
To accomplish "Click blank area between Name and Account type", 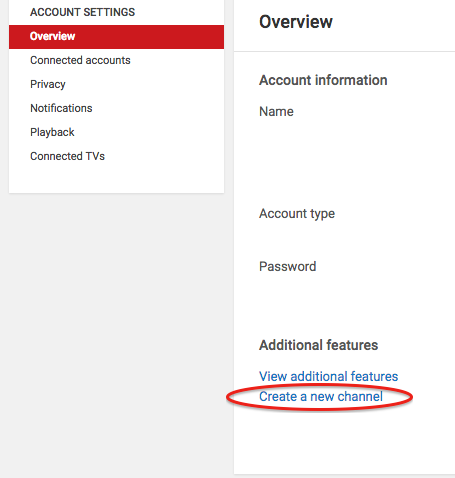I will [344, 163].
